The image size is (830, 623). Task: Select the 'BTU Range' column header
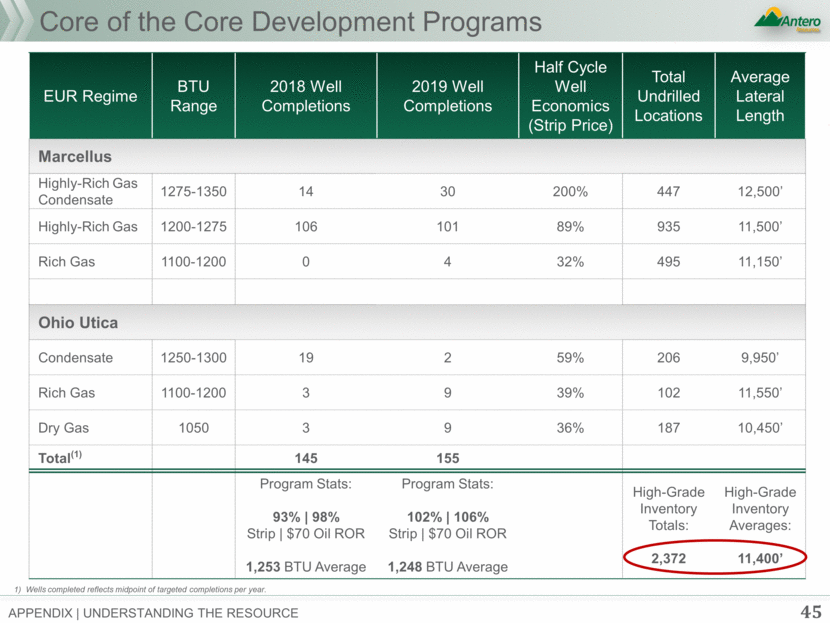point(193,96)
